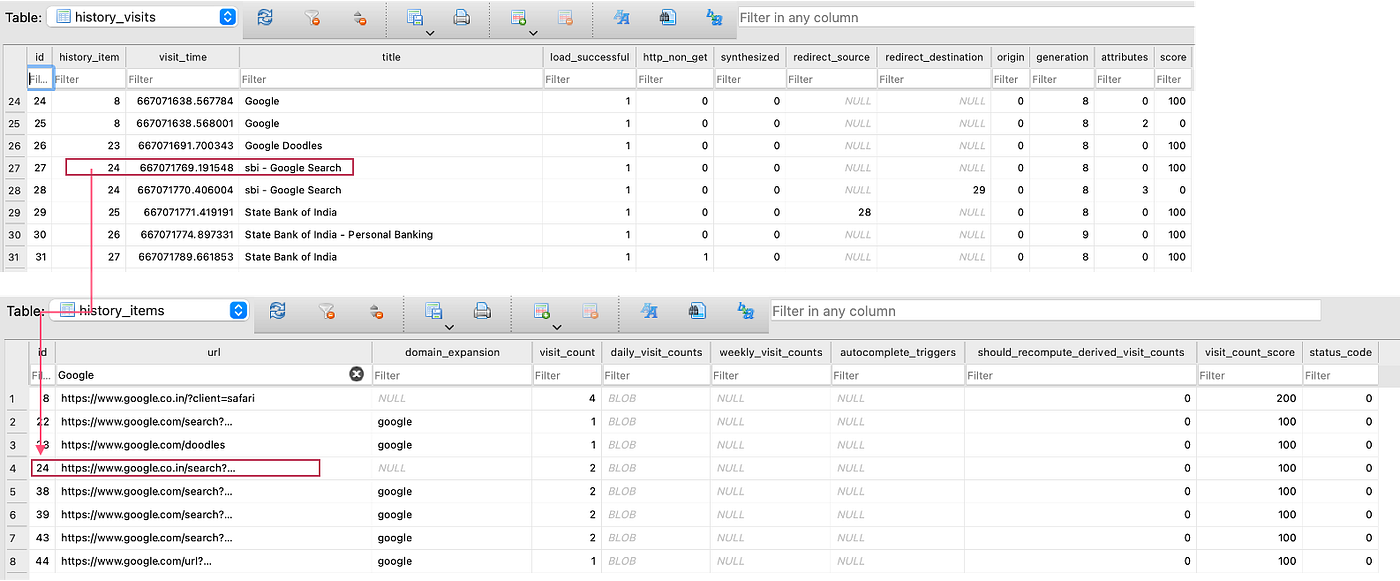Click the score column header
This screenshot has width=1400, height=581.
1172,57
